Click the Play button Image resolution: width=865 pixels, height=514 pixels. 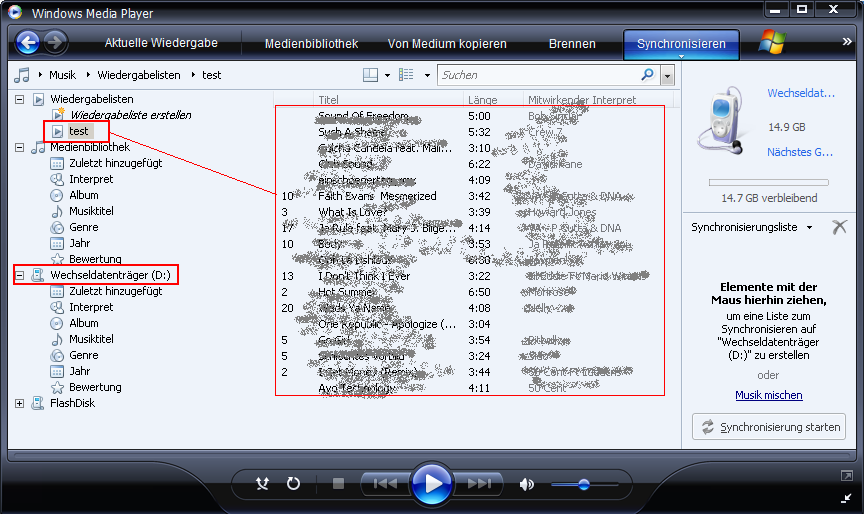tap(432, 484)
